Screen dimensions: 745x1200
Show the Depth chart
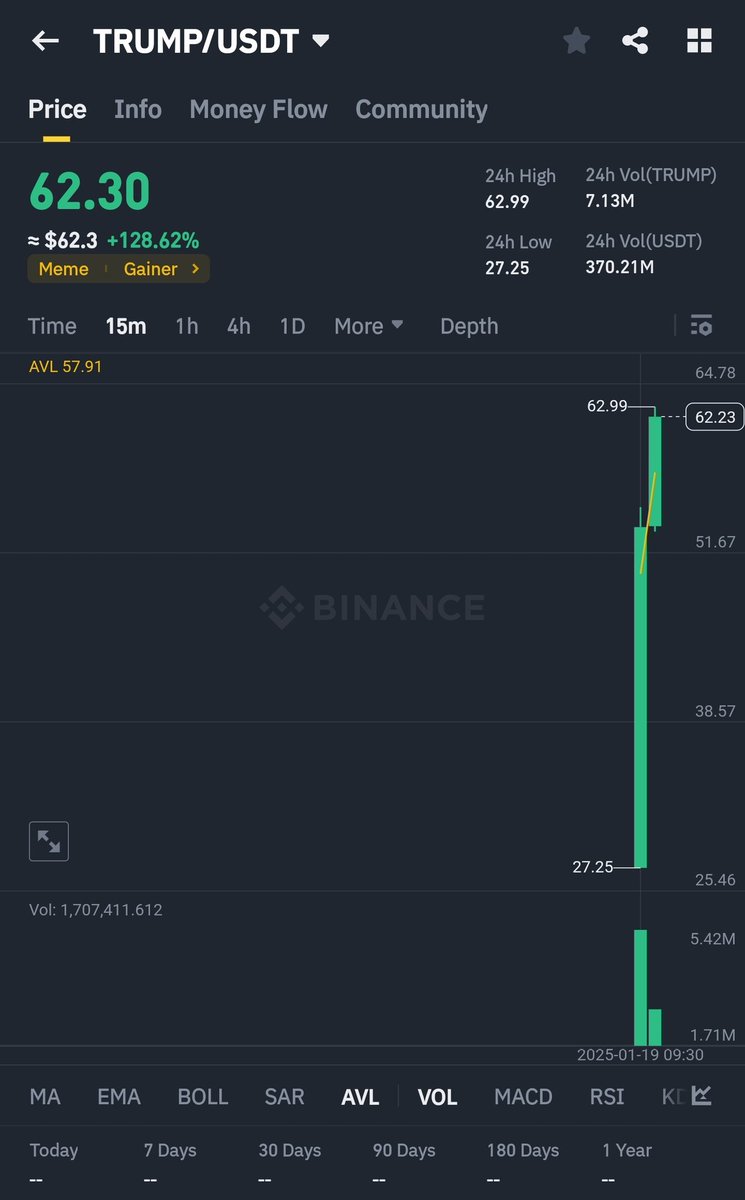pos(469,326)
